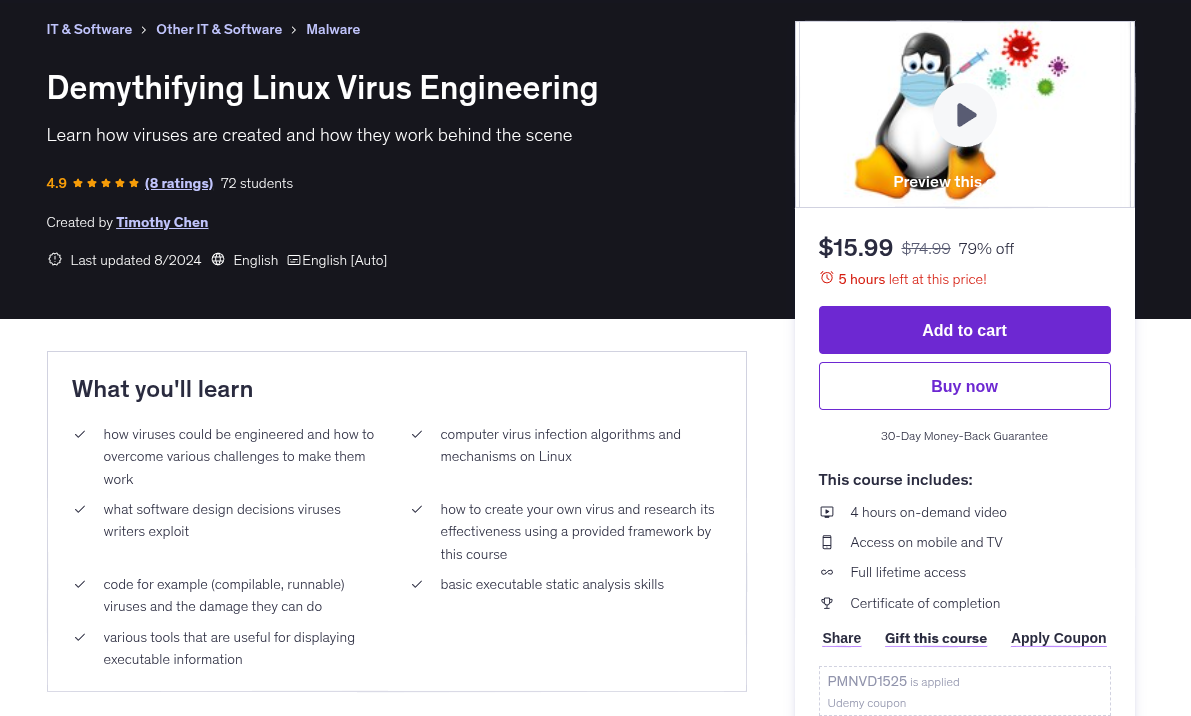Click the 'Certificate of completion' text
The image size is (1191, 716).
[x=925, y=604]
